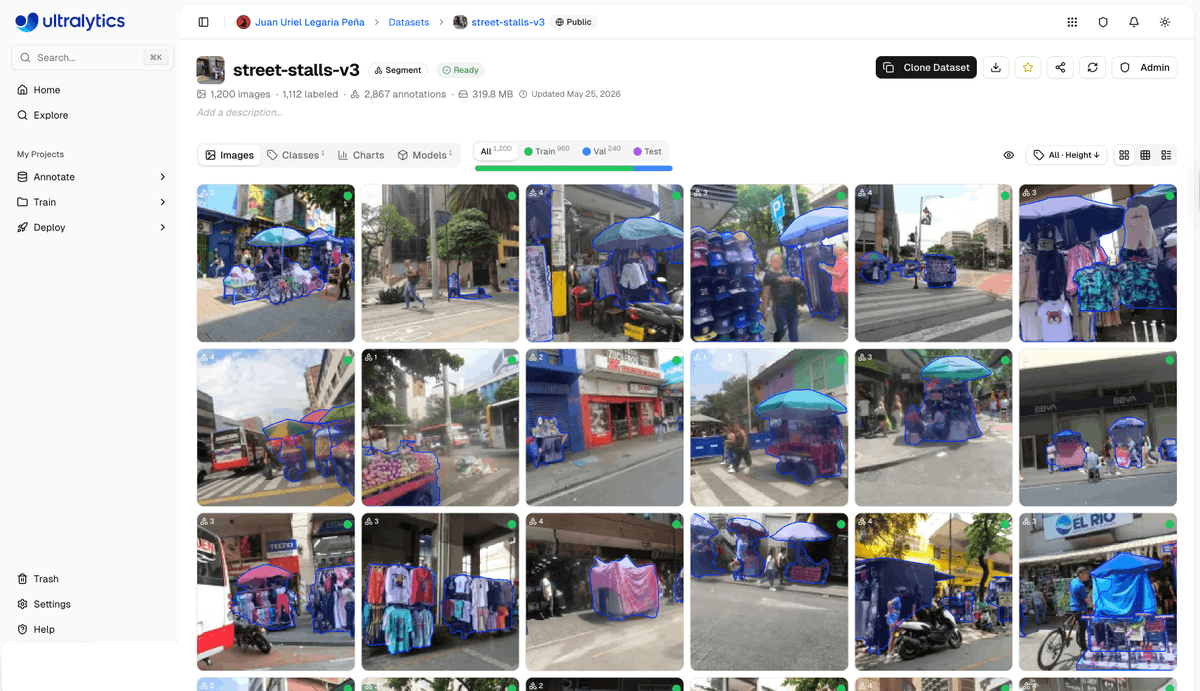
Task: Filter by Val split
Action: 601,151
